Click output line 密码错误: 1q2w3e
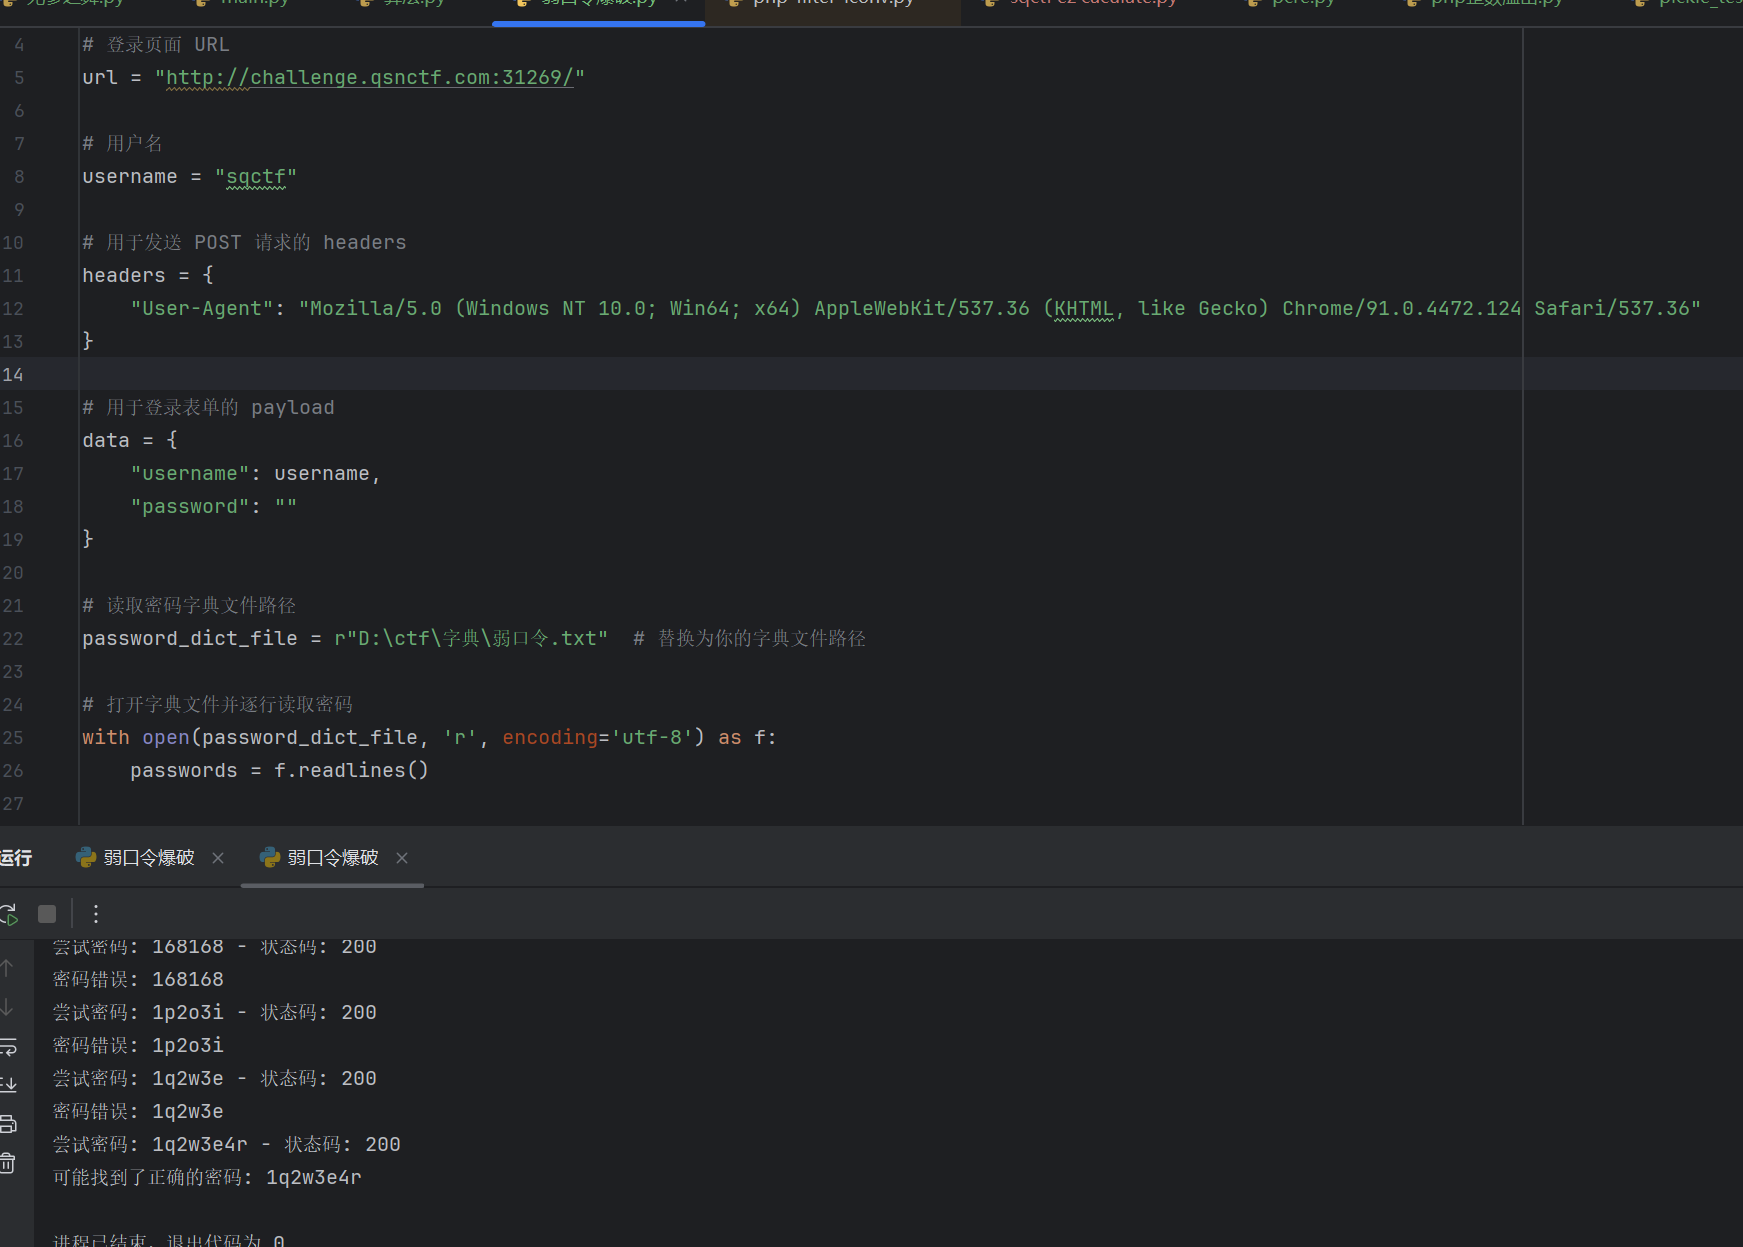1743x1247 pixels. (138, 1111)
